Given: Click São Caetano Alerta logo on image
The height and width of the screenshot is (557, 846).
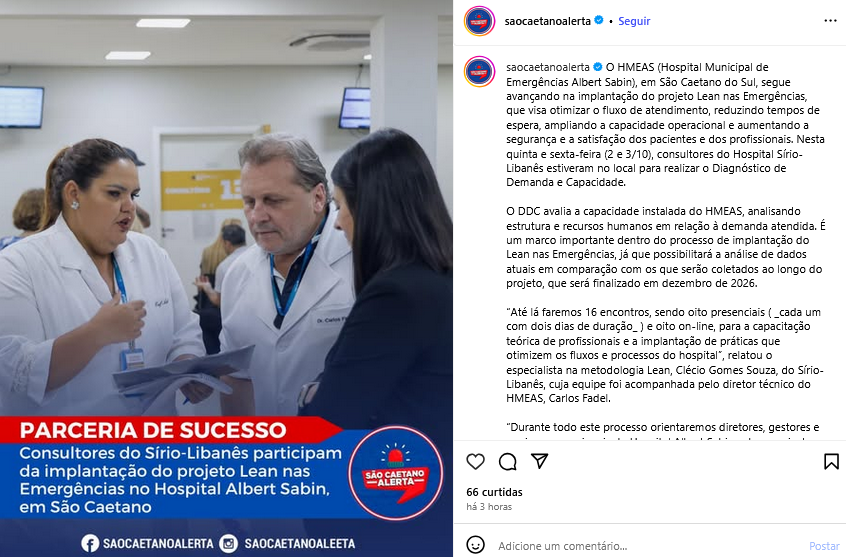Looking at the screenshot, I should tap(395, 473).
